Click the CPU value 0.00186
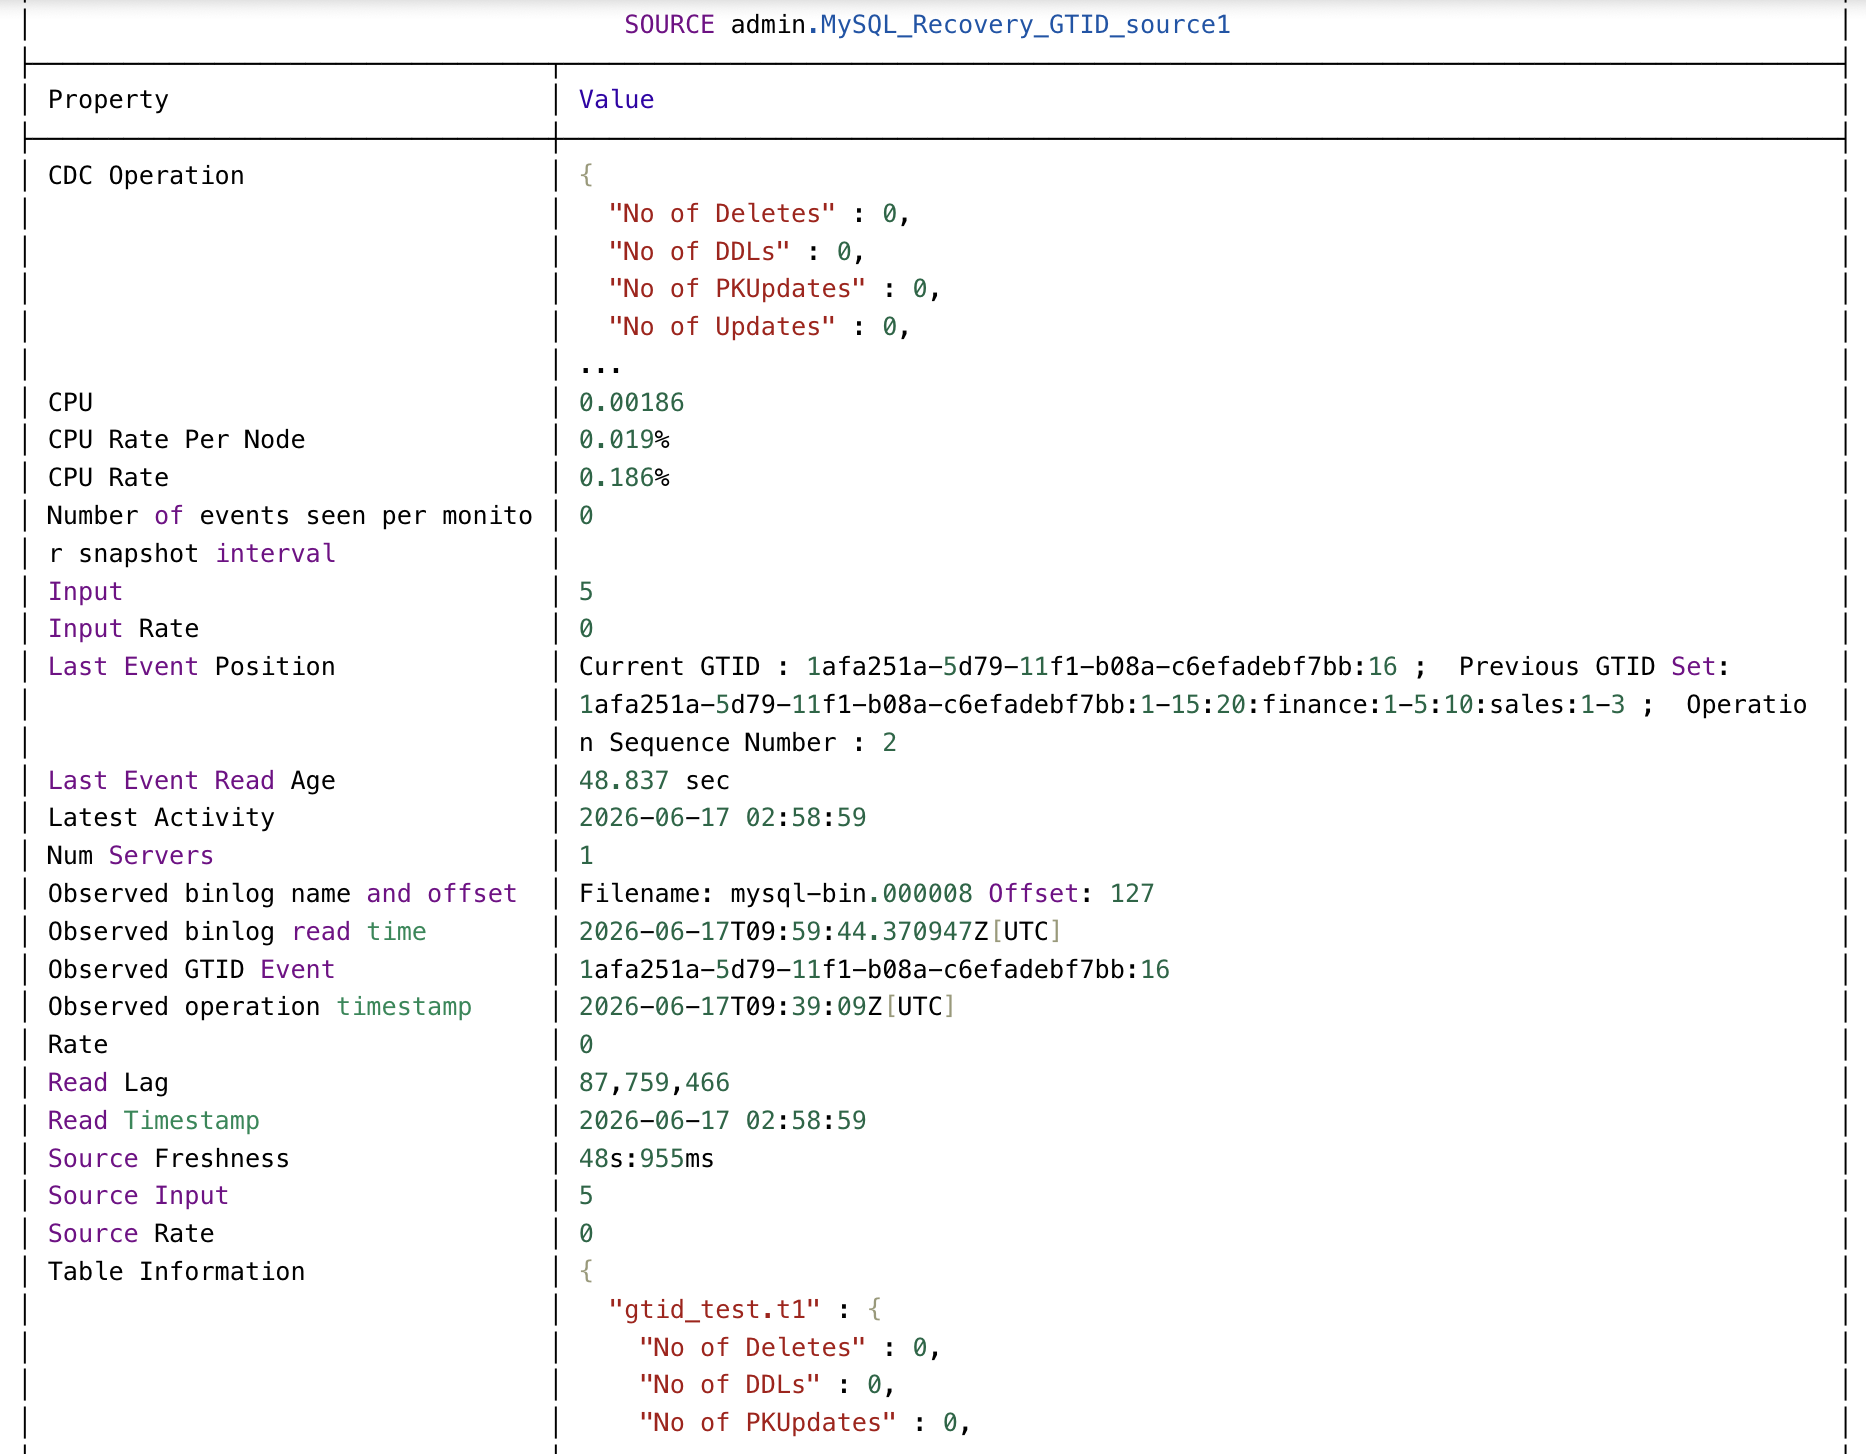The height and width of the screenshot is (1454, 1866). point(631,403)
